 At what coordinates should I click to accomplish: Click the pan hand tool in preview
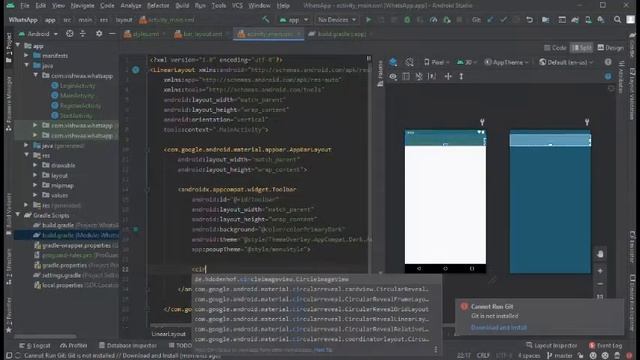[600, 254]
